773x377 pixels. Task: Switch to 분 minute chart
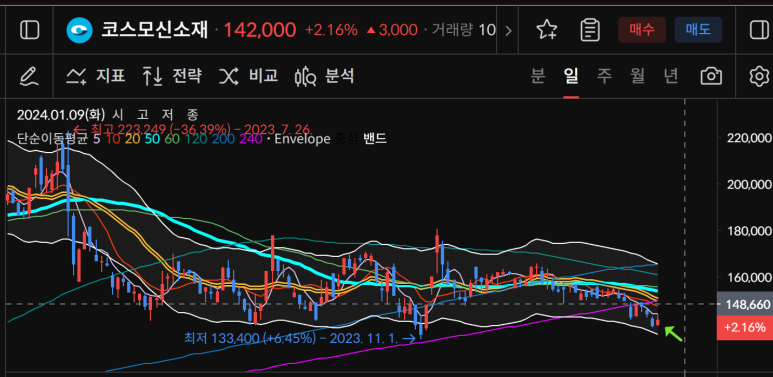(538, 76)
